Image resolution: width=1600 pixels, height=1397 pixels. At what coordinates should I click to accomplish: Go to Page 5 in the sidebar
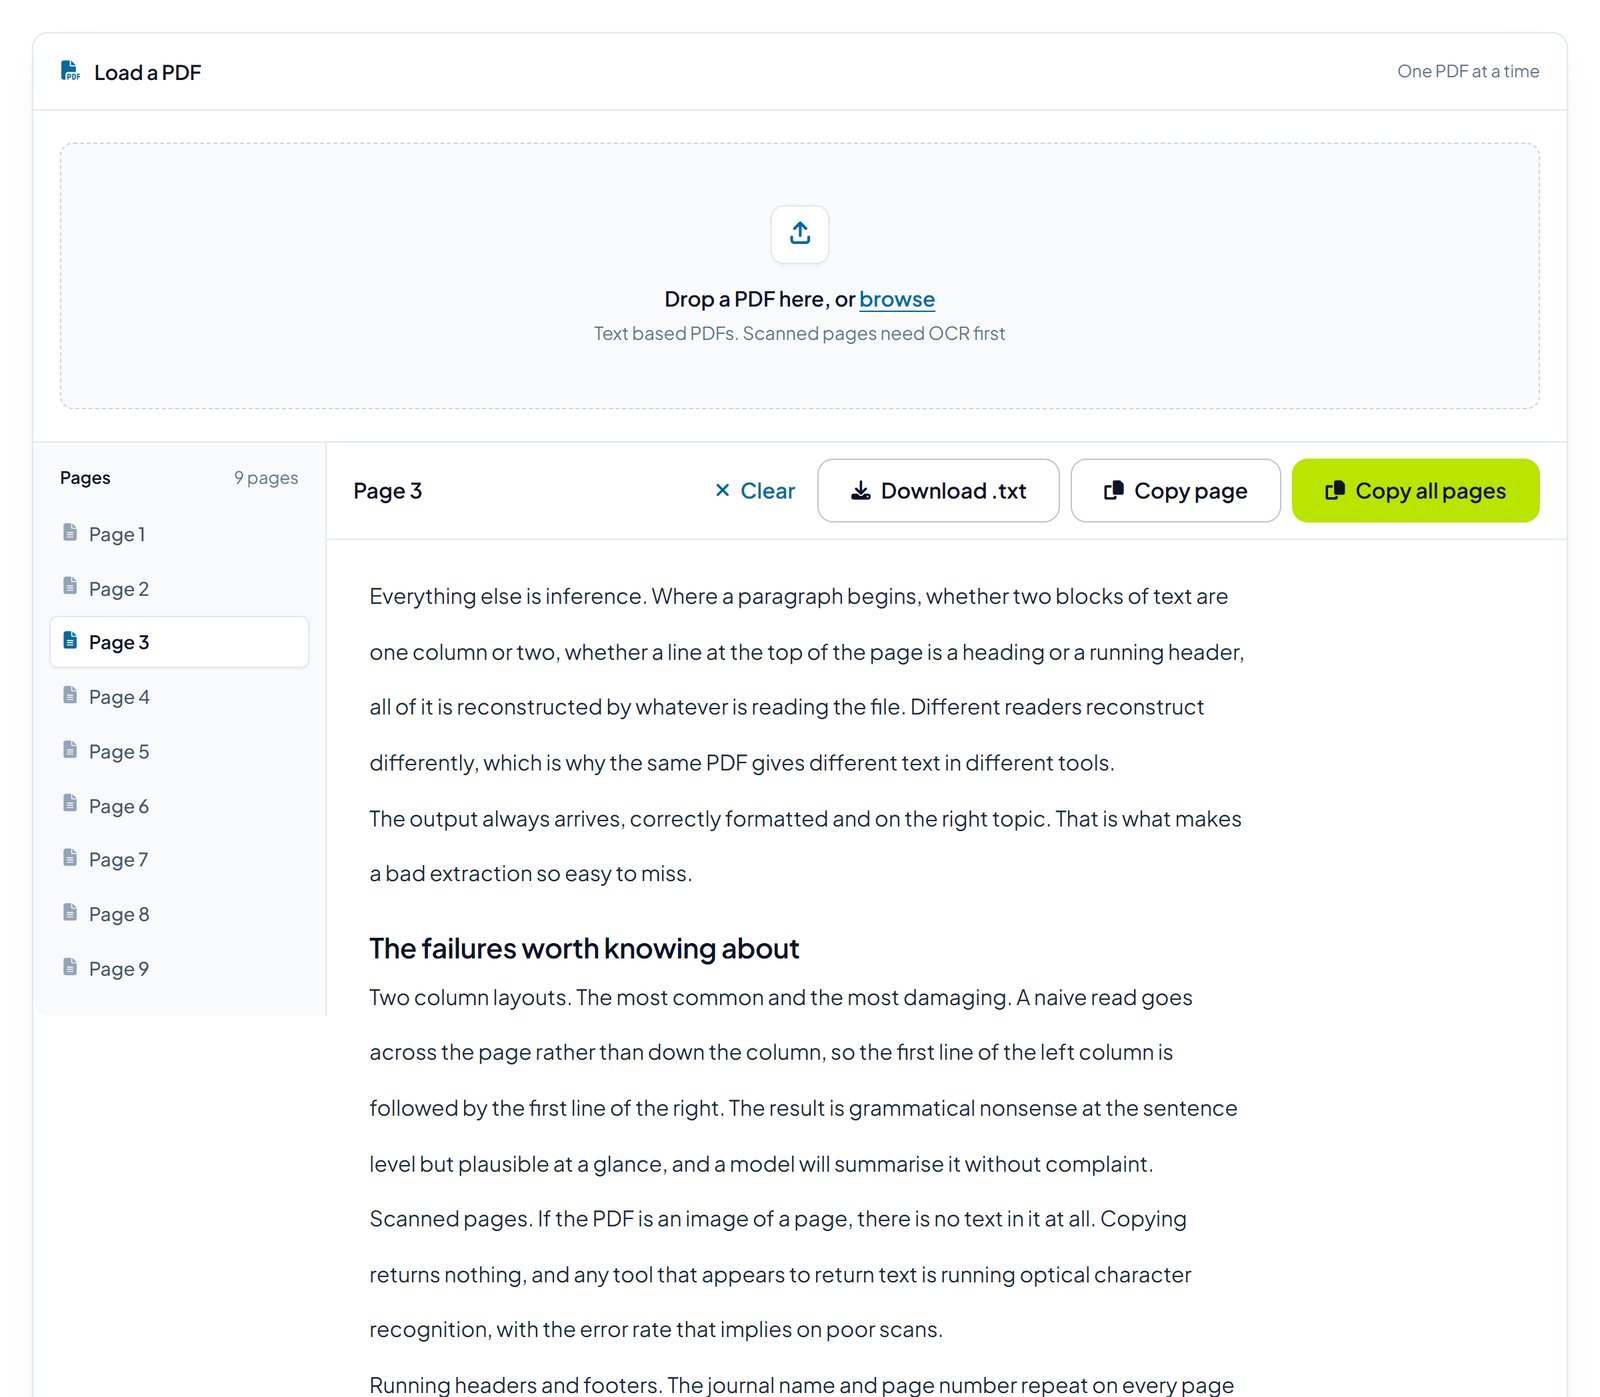click(179, 751)
